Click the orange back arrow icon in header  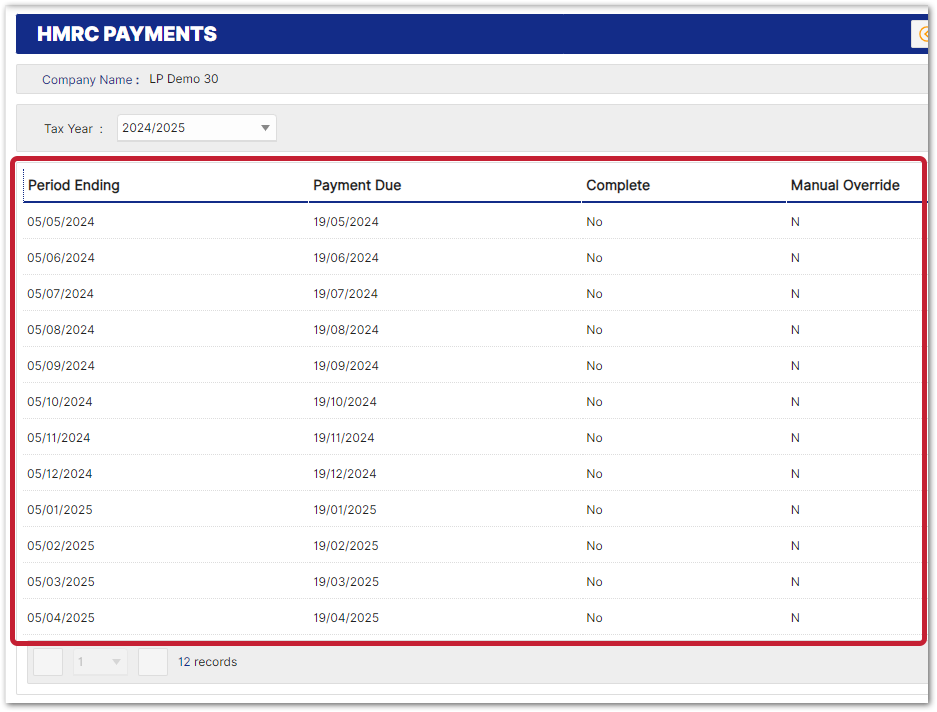[925, 34]
